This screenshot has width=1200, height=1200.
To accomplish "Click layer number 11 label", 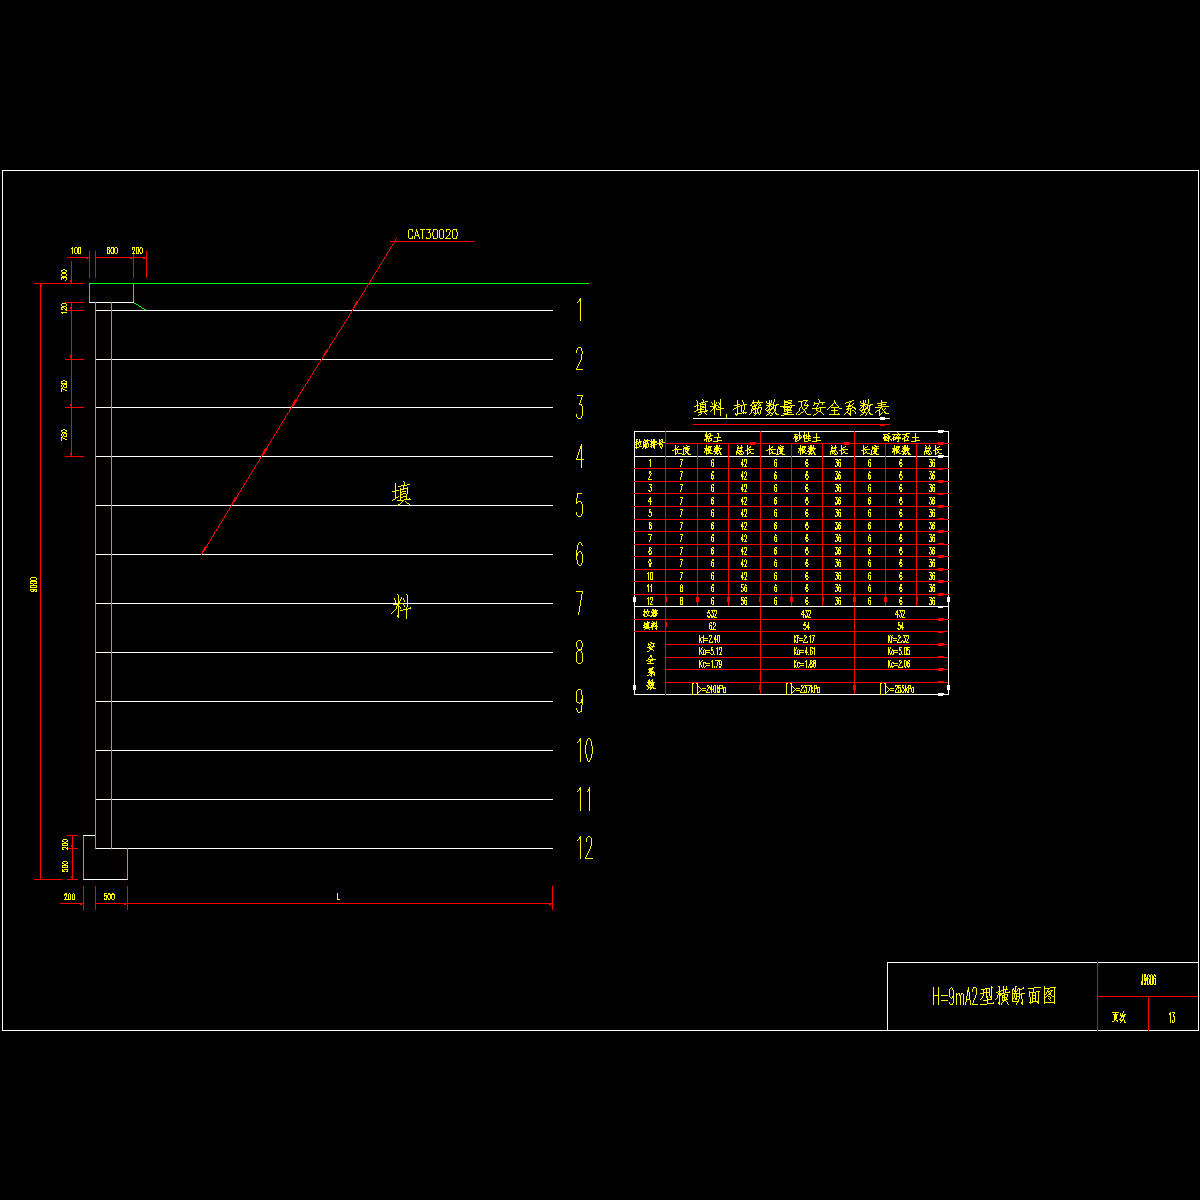I will pos(585,799).
